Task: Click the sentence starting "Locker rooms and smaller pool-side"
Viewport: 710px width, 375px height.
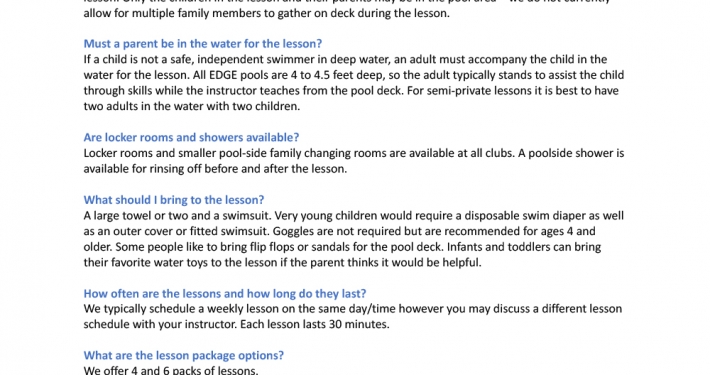Action: point(299,153)
